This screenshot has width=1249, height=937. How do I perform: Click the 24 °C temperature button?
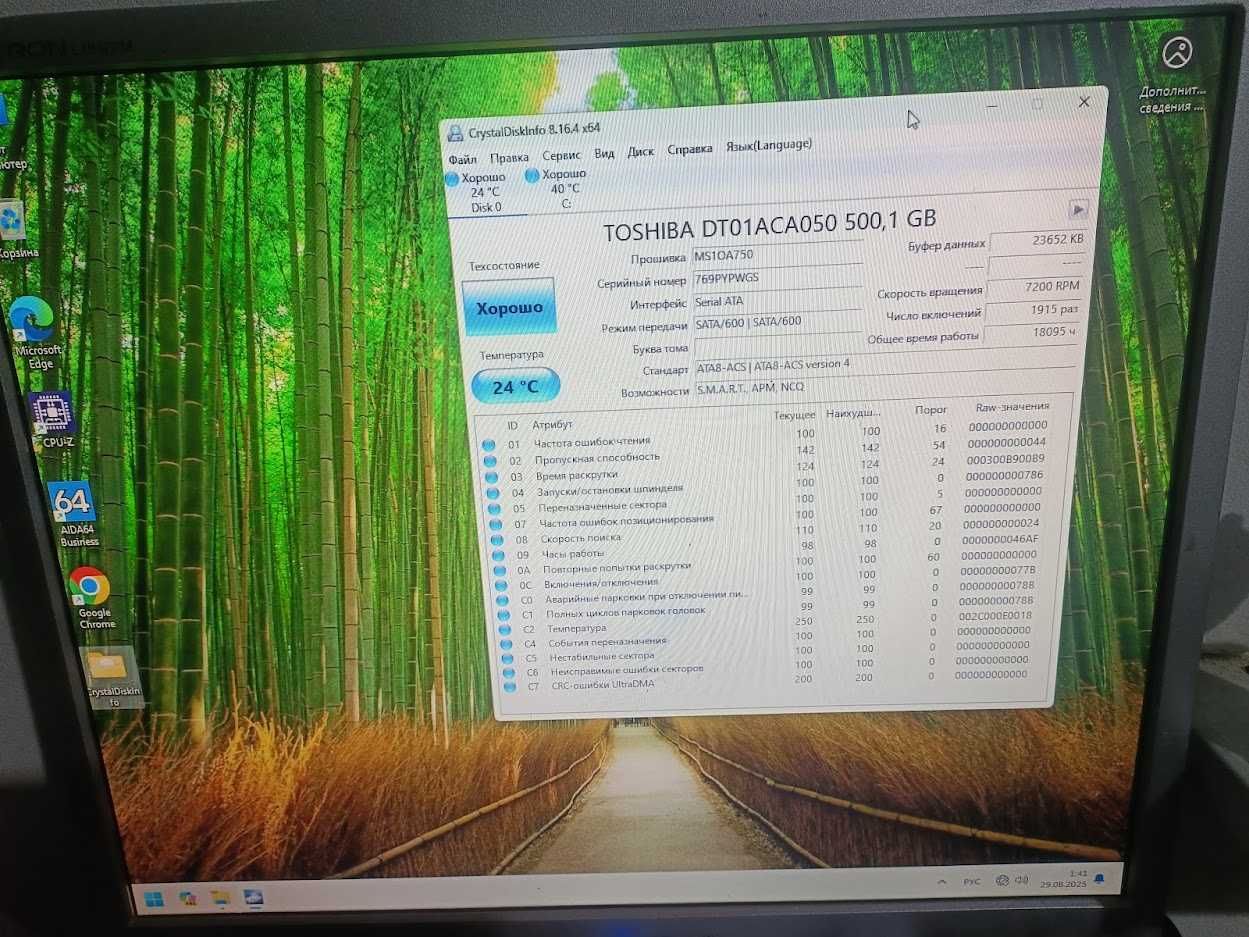[515, 387]
